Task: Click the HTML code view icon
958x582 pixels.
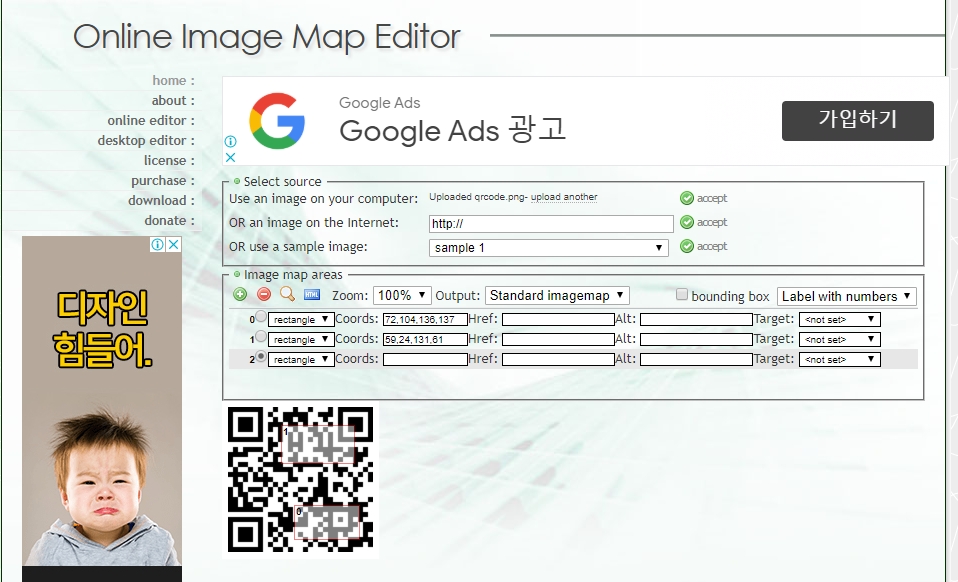Action: 312,294
